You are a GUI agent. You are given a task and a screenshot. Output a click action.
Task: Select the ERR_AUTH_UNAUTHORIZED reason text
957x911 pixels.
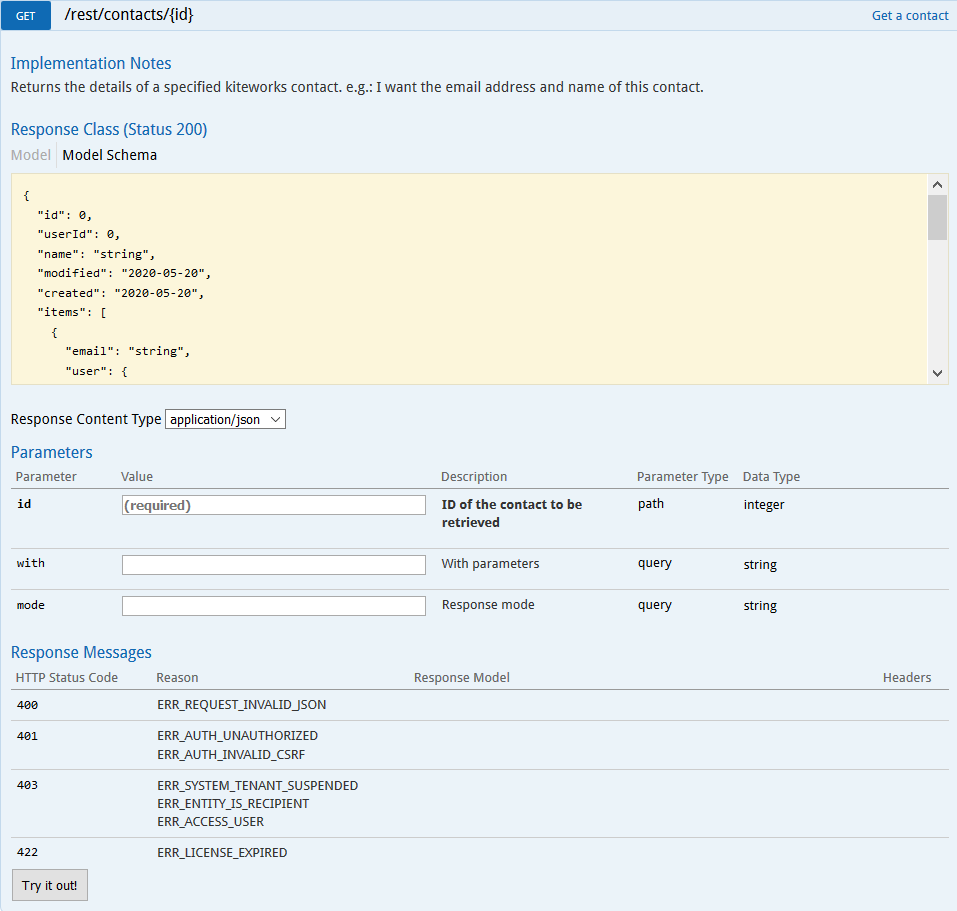click(237, 736)
